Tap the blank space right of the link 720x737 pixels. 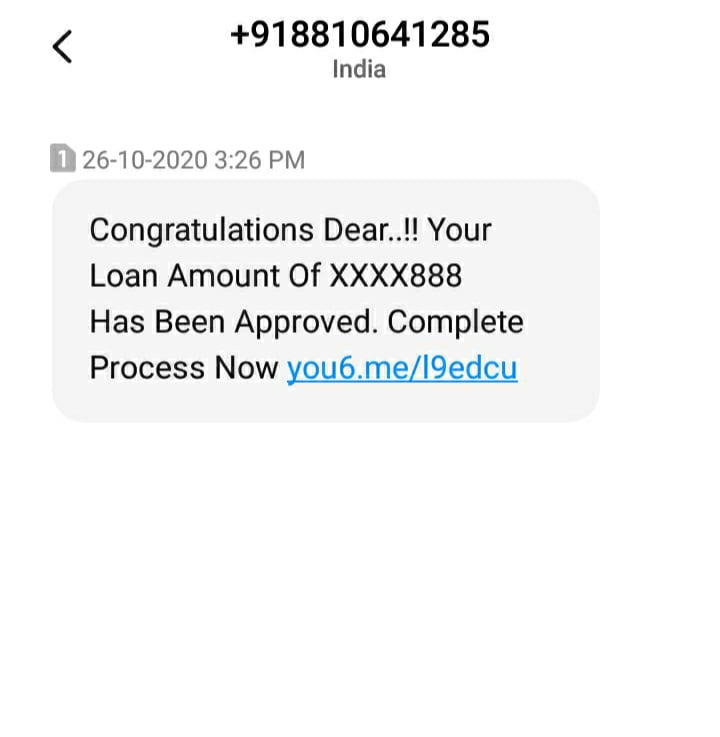[558, 368]
